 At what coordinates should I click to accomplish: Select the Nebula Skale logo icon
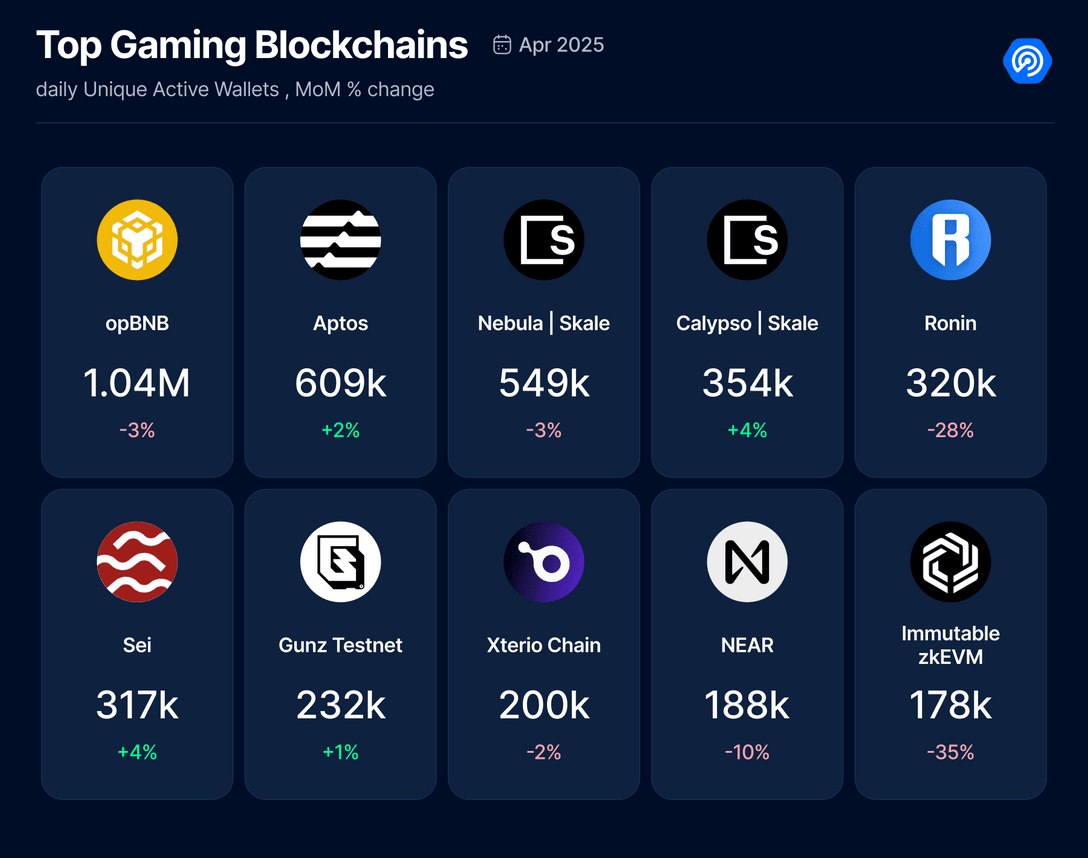click(544, 240)
